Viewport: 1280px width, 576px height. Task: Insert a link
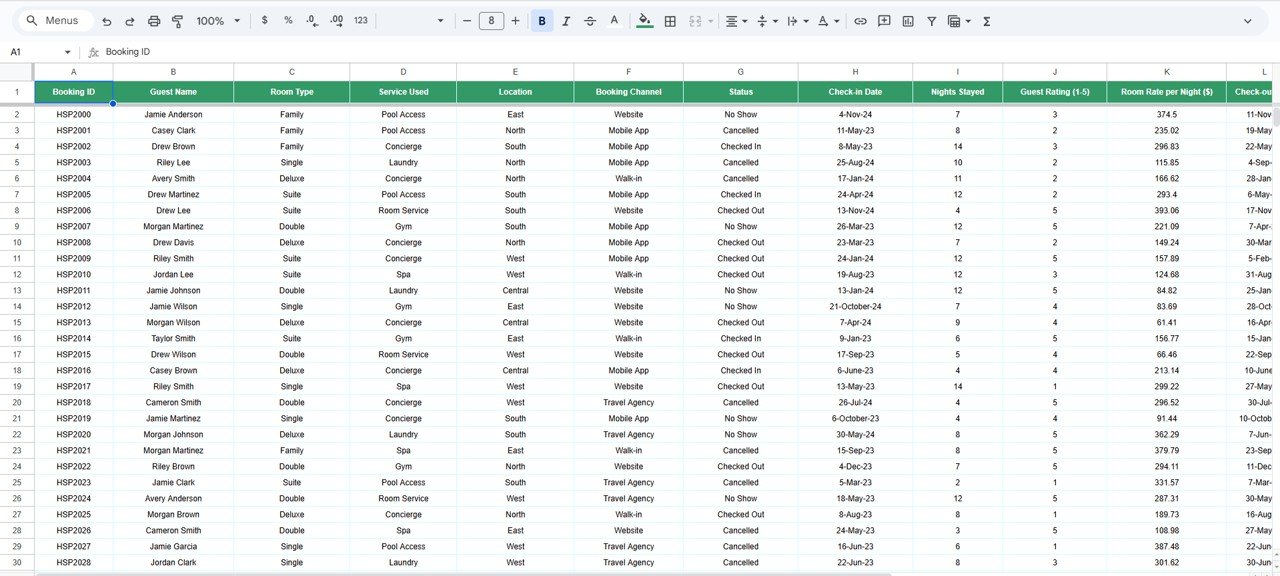coord(860,20)
